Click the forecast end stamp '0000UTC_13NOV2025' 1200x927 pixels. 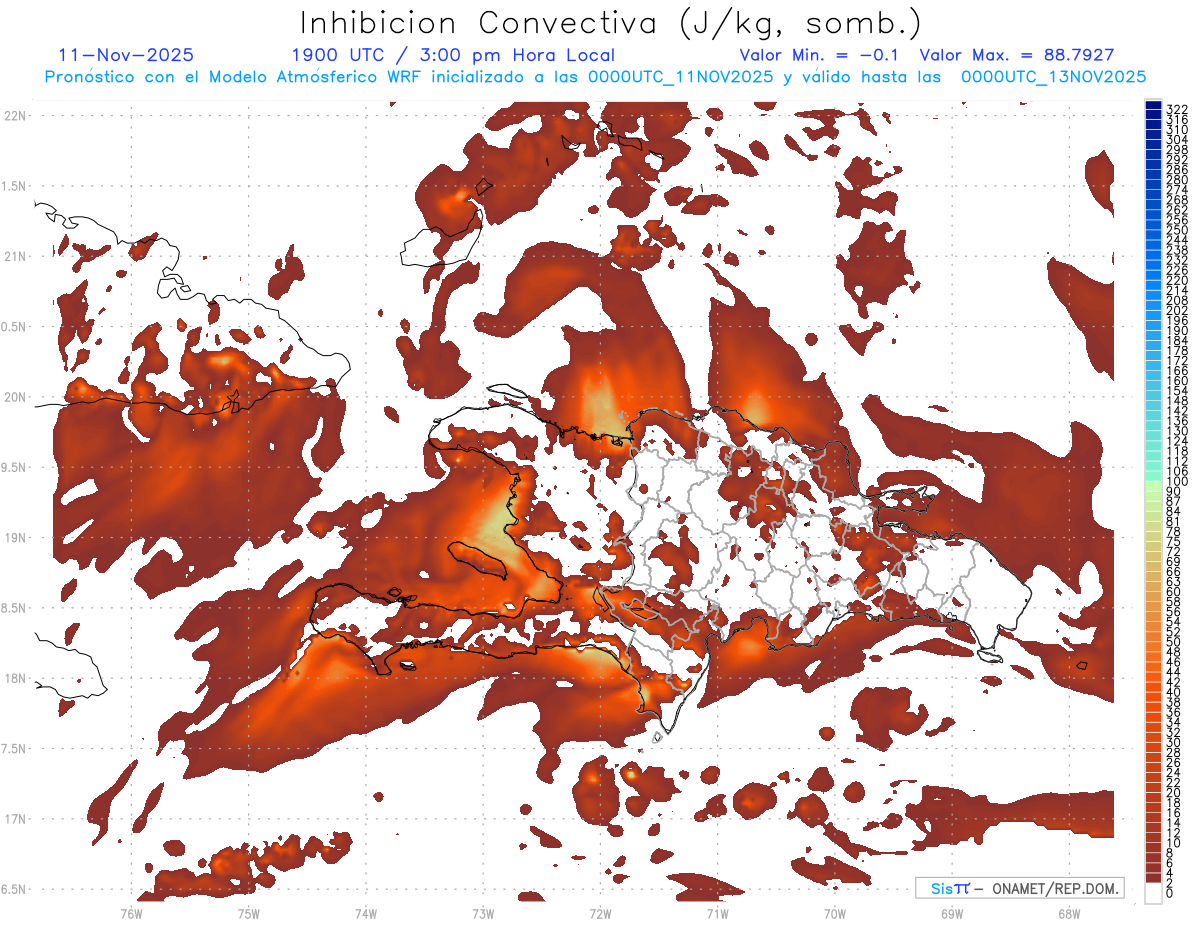pyautogui.click(x=1053, y=77)
